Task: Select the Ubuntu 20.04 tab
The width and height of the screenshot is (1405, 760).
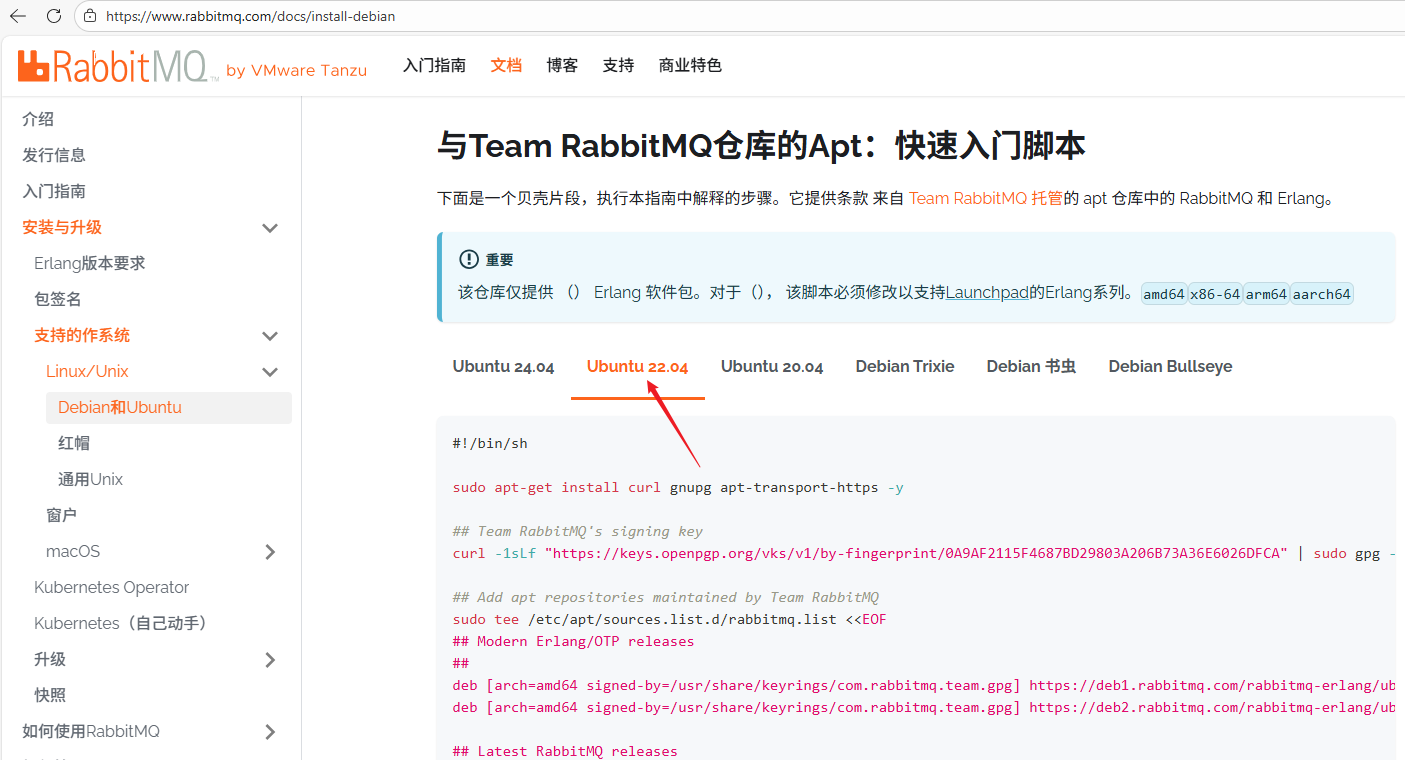Action: (x=772, y=366)
